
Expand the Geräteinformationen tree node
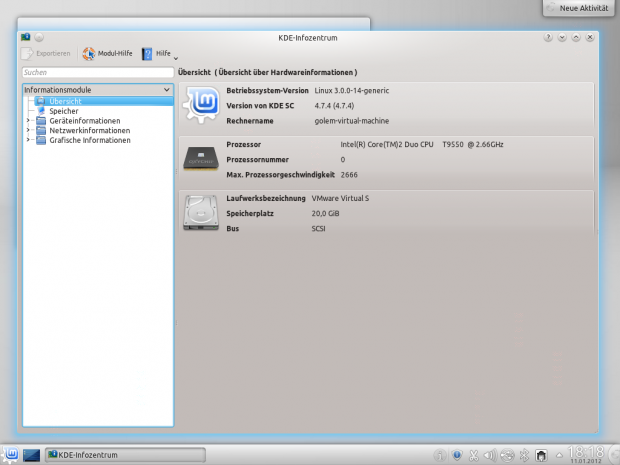click(x=28, y=120)
